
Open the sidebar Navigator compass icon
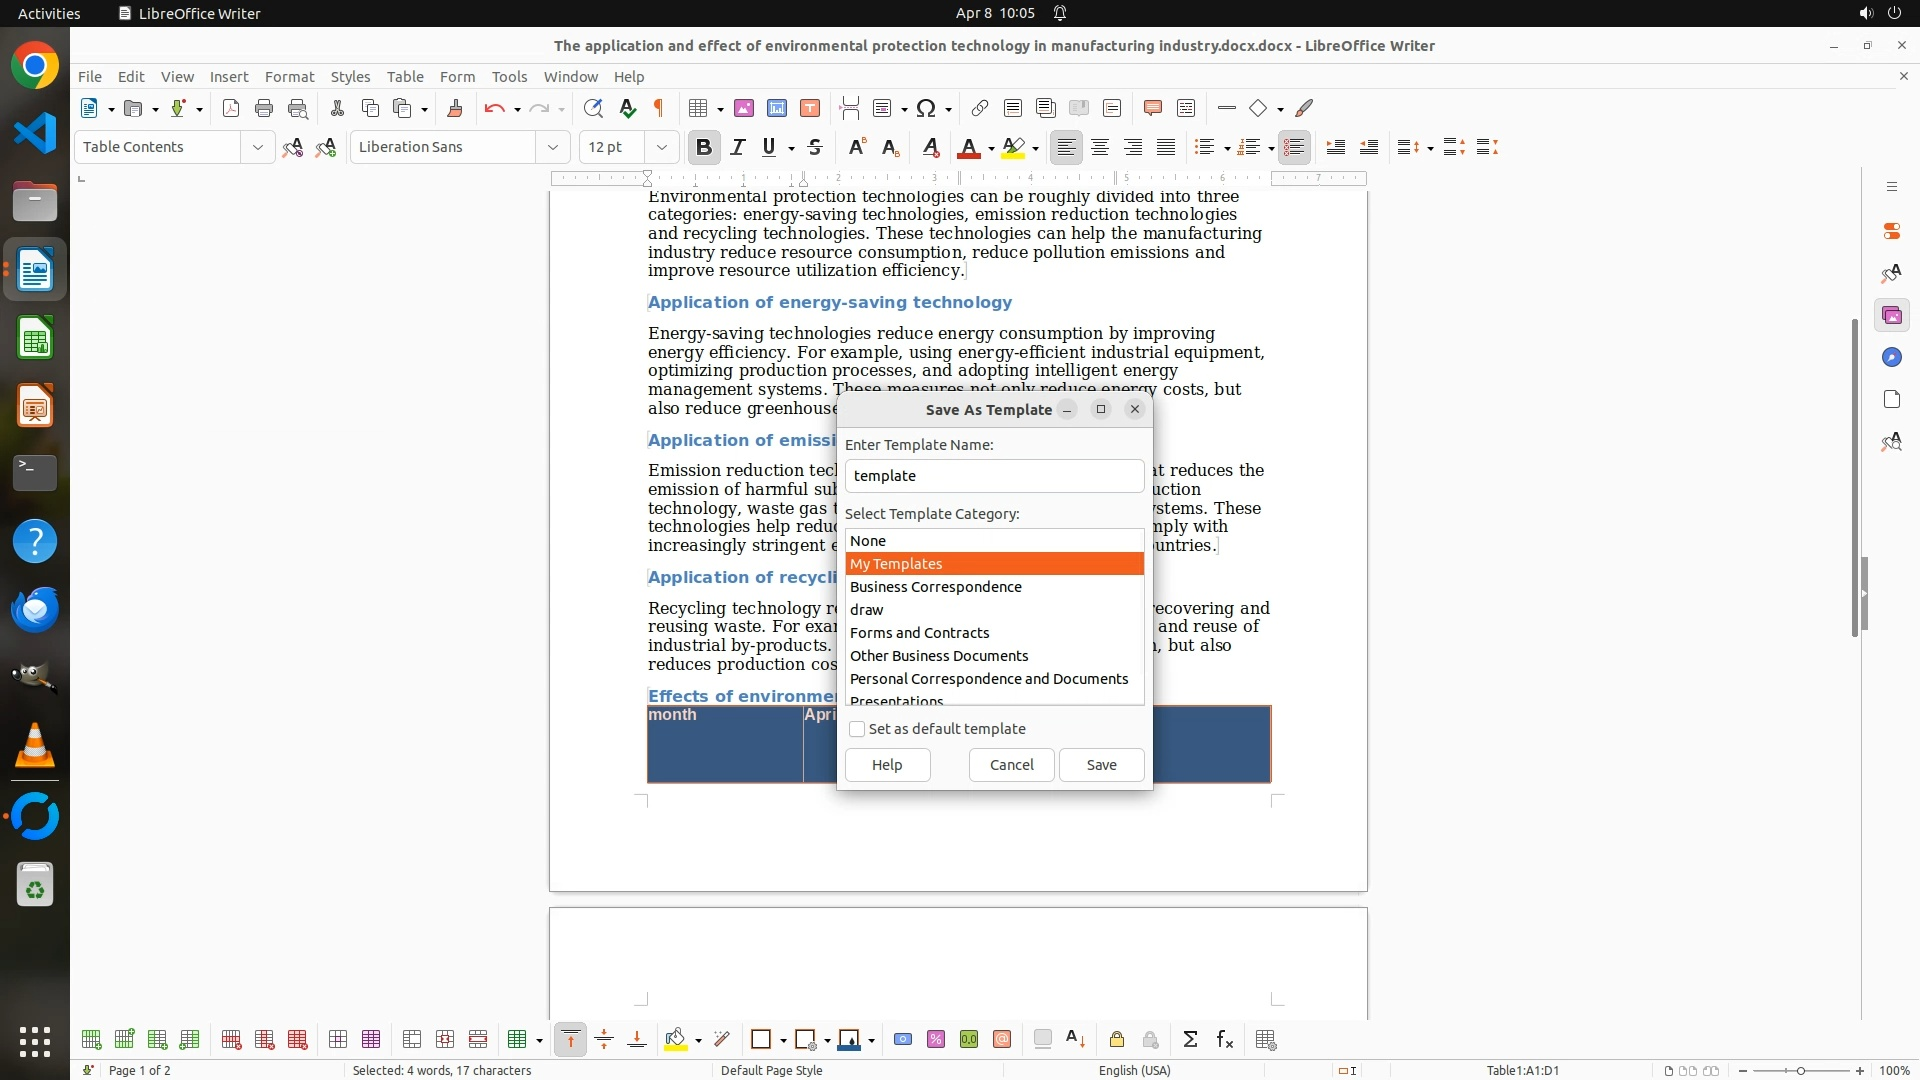(1891, 358)
